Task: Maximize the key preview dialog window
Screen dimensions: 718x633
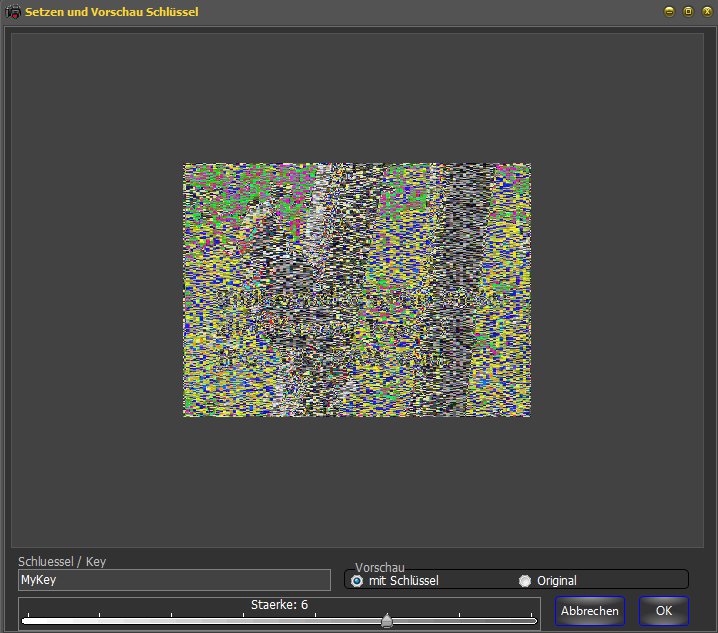Action: click(x=688, y=11)
